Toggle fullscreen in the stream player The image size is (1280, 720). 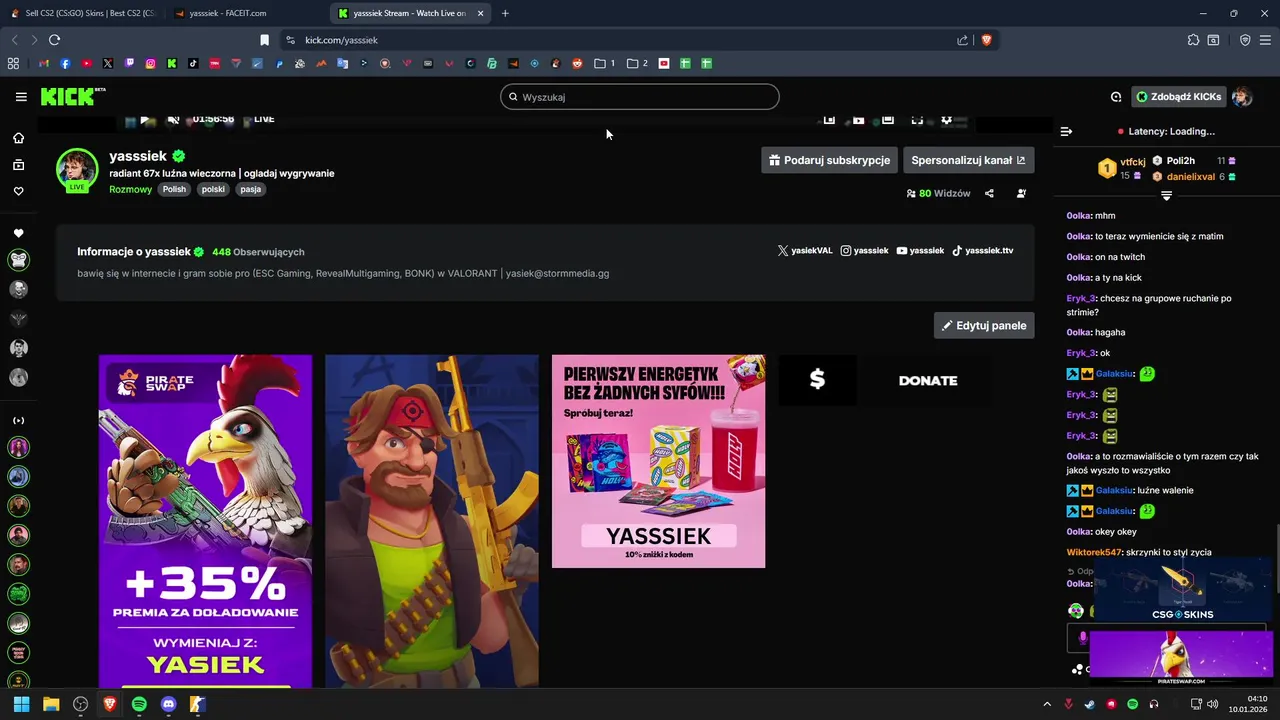917,119
